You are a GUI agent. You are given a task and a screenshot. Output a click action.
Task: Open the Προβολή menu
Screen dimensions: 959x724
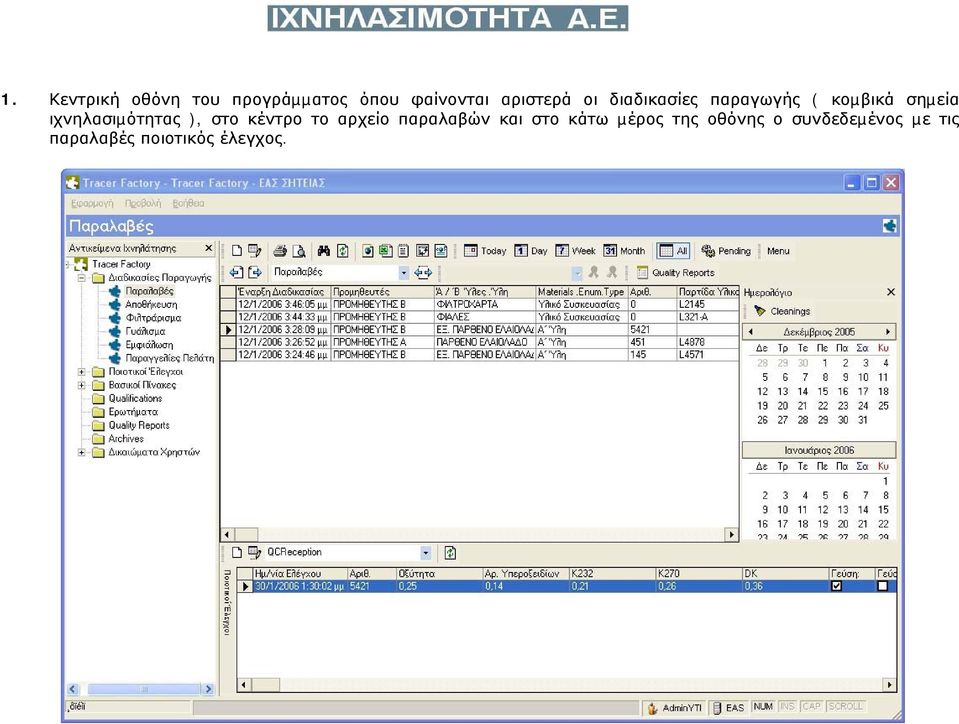(143, 203)
